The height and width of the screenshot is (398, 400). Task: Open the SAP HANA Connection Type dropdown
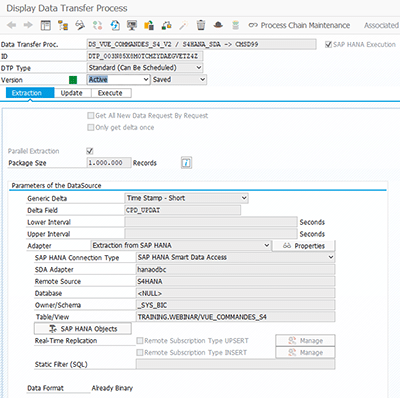click(235, 257)
